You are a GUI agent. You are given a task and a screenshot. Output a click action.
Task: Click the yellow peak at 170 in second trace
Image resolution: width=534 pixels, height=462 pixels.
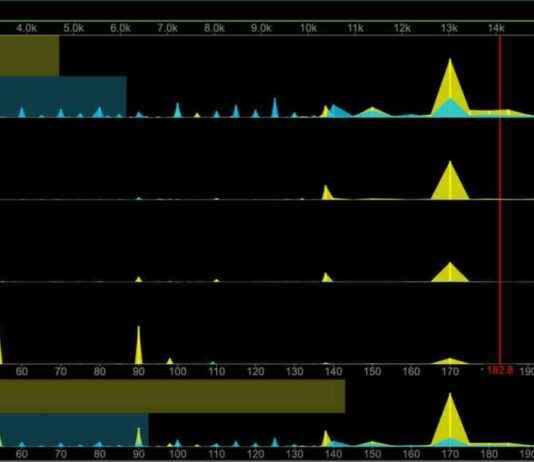[450, 180]
